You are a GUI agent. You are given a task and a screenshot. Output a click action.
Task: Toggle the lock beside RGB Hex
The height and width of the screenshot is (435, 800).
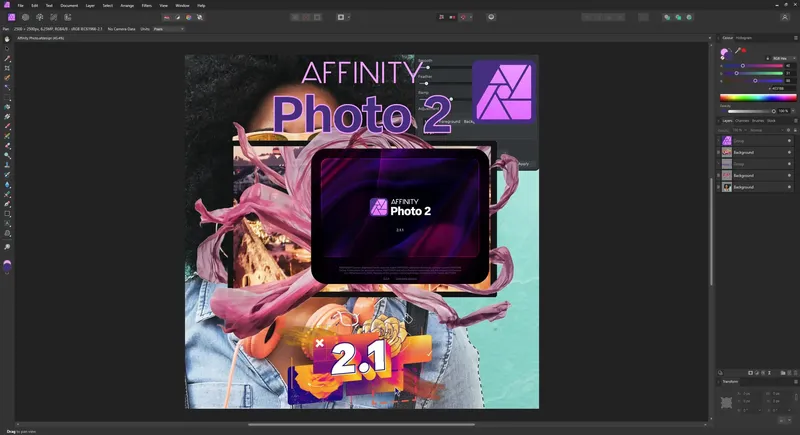768,59
